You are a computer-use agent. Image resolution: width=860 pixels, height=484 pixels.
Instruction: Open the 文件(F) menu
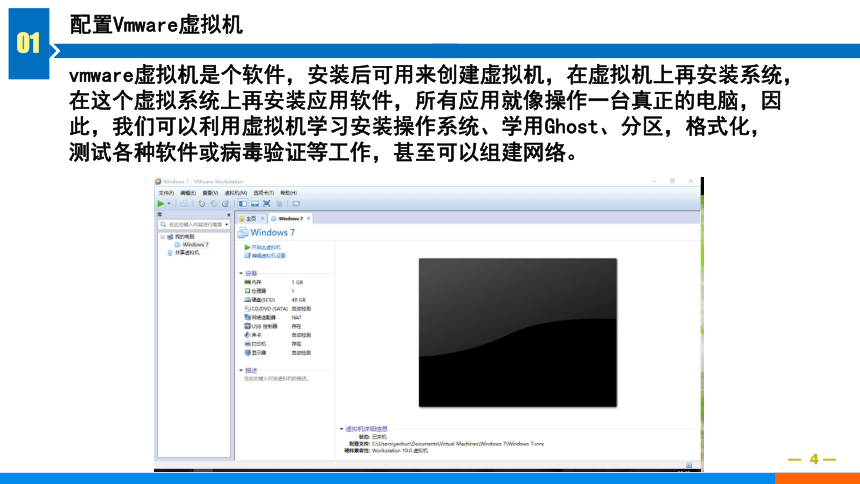tap(166, 193)
